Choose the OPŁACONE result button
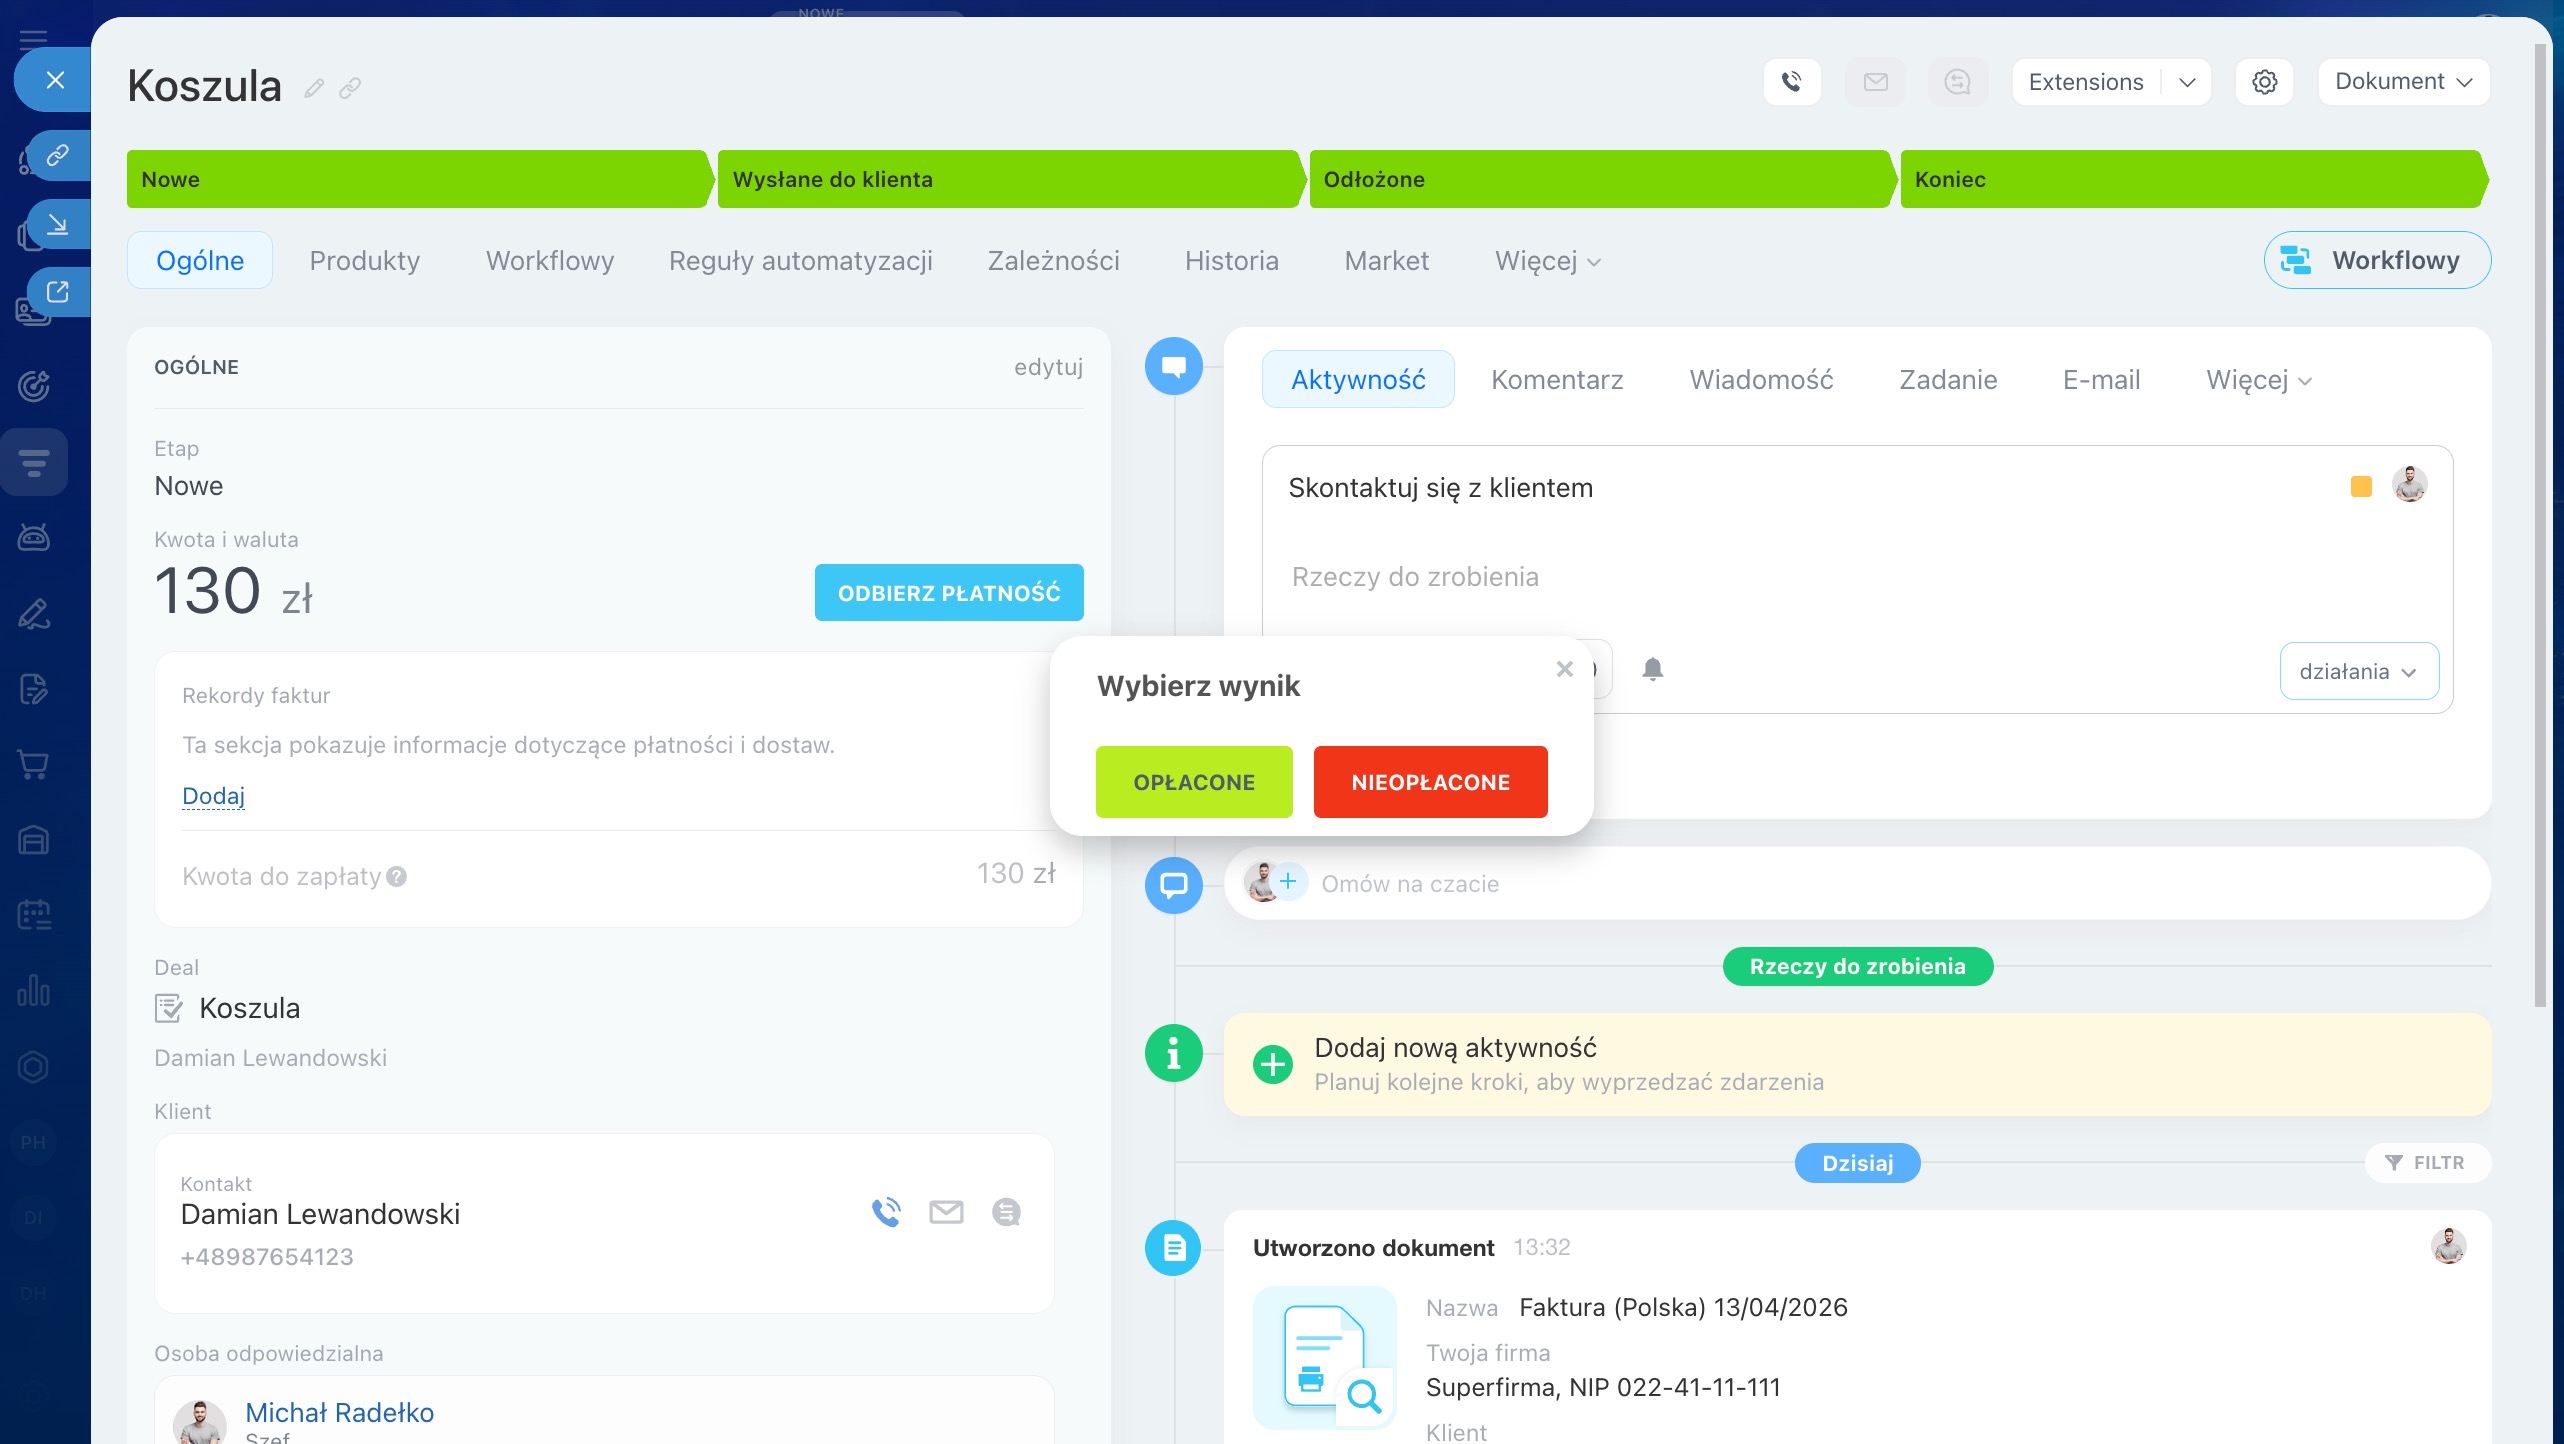This screenshot has height=1444, width=2564. coord(1194,782)
